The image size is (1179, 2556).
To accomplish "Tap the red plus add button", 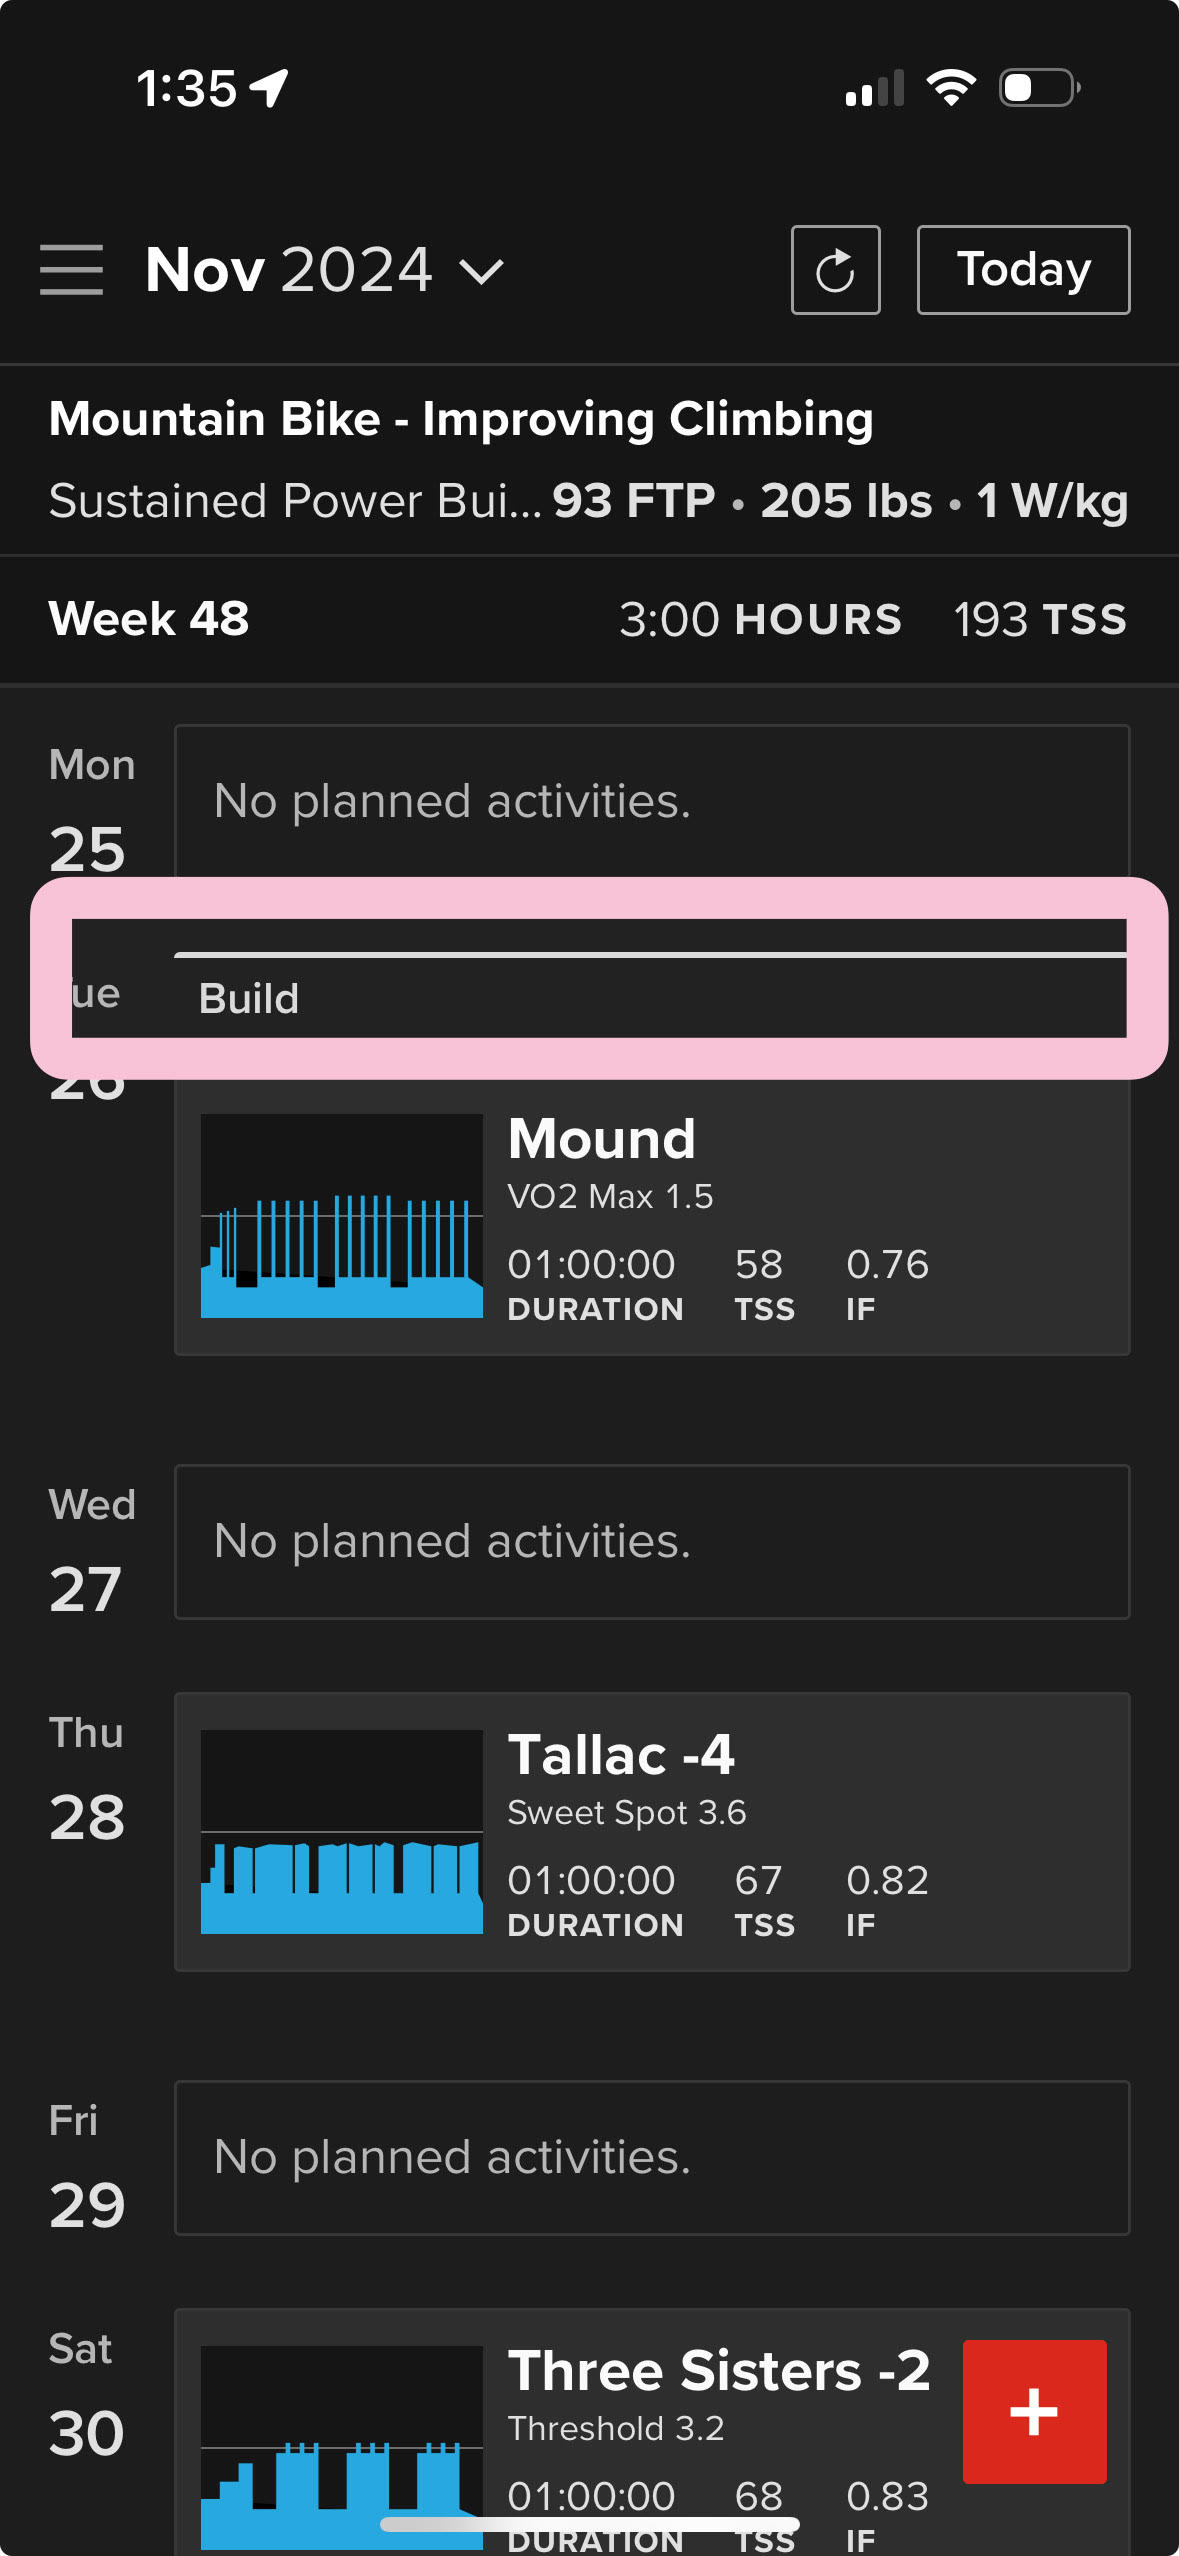I will (1034, 2411).
